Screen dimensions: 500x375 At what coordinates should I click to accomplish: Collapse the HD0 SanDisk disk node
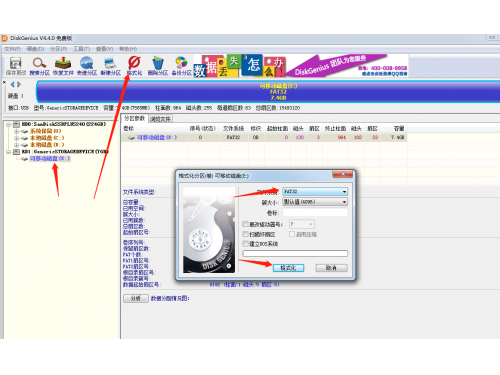point(9,124)
